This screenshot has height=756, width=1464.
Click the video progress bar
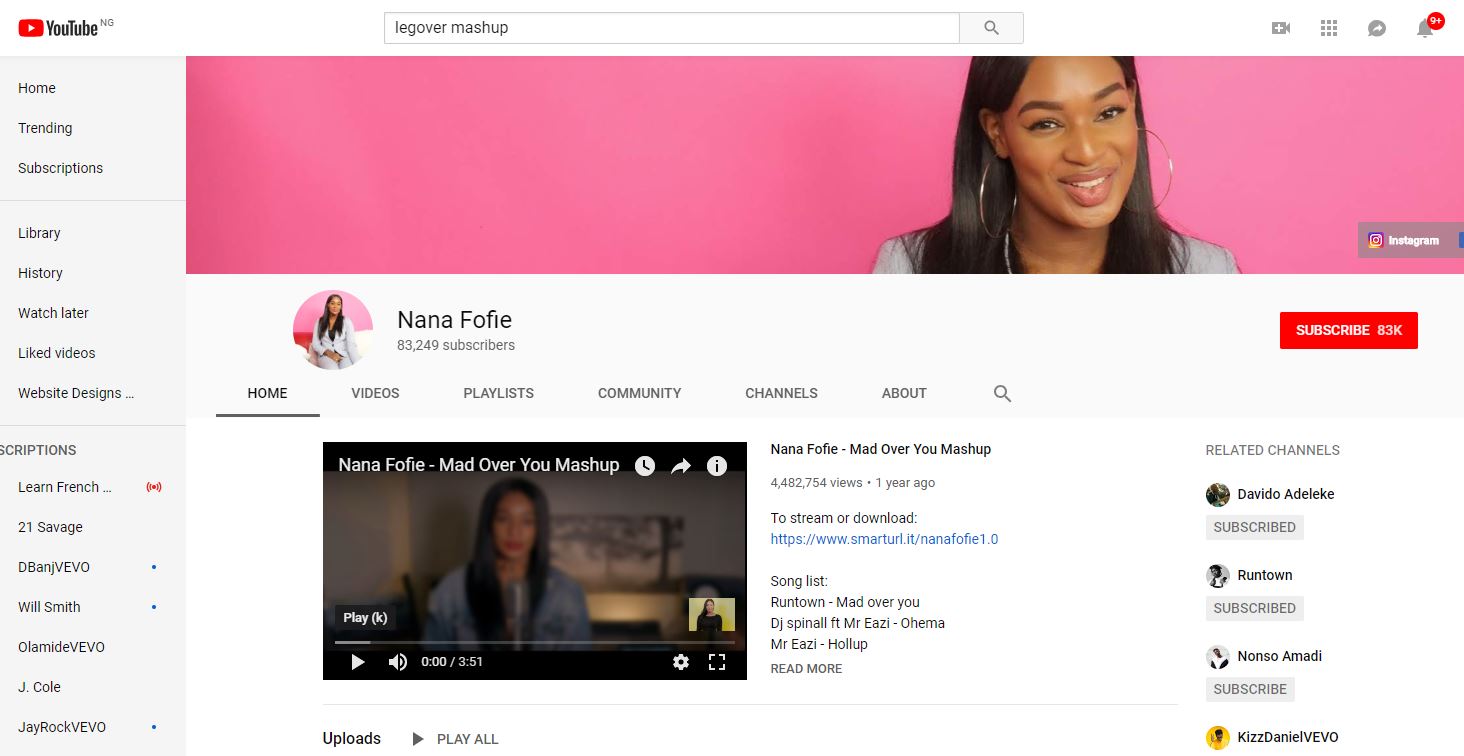535,642
